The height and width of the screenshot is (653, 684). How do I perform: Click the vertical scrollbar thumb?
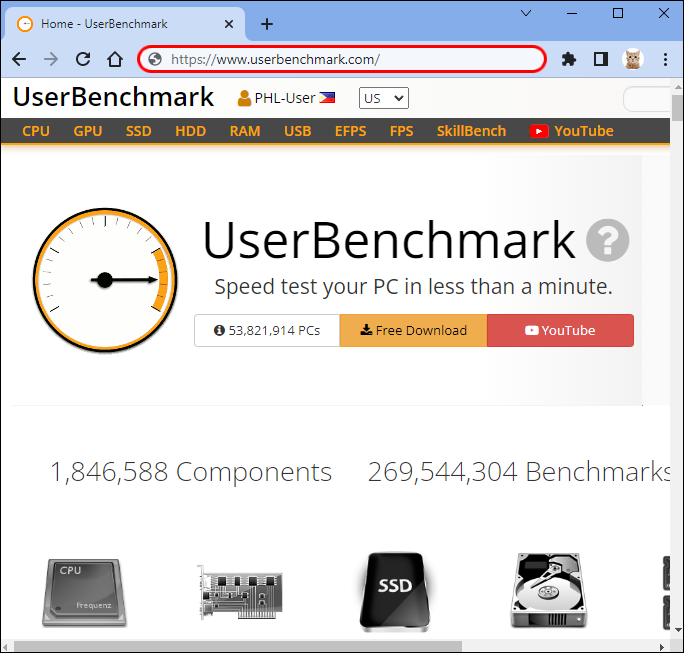[x=677, y=108]
